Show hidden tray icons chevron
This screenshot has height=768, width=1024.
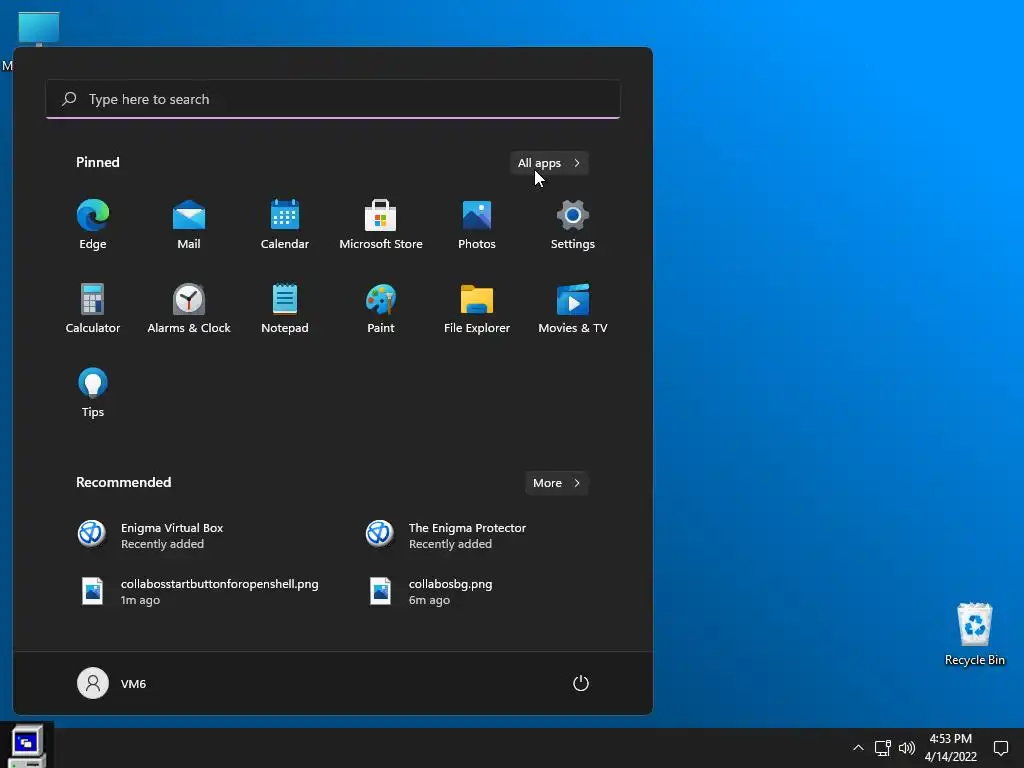pyautogui.click(x=858, y=748)
